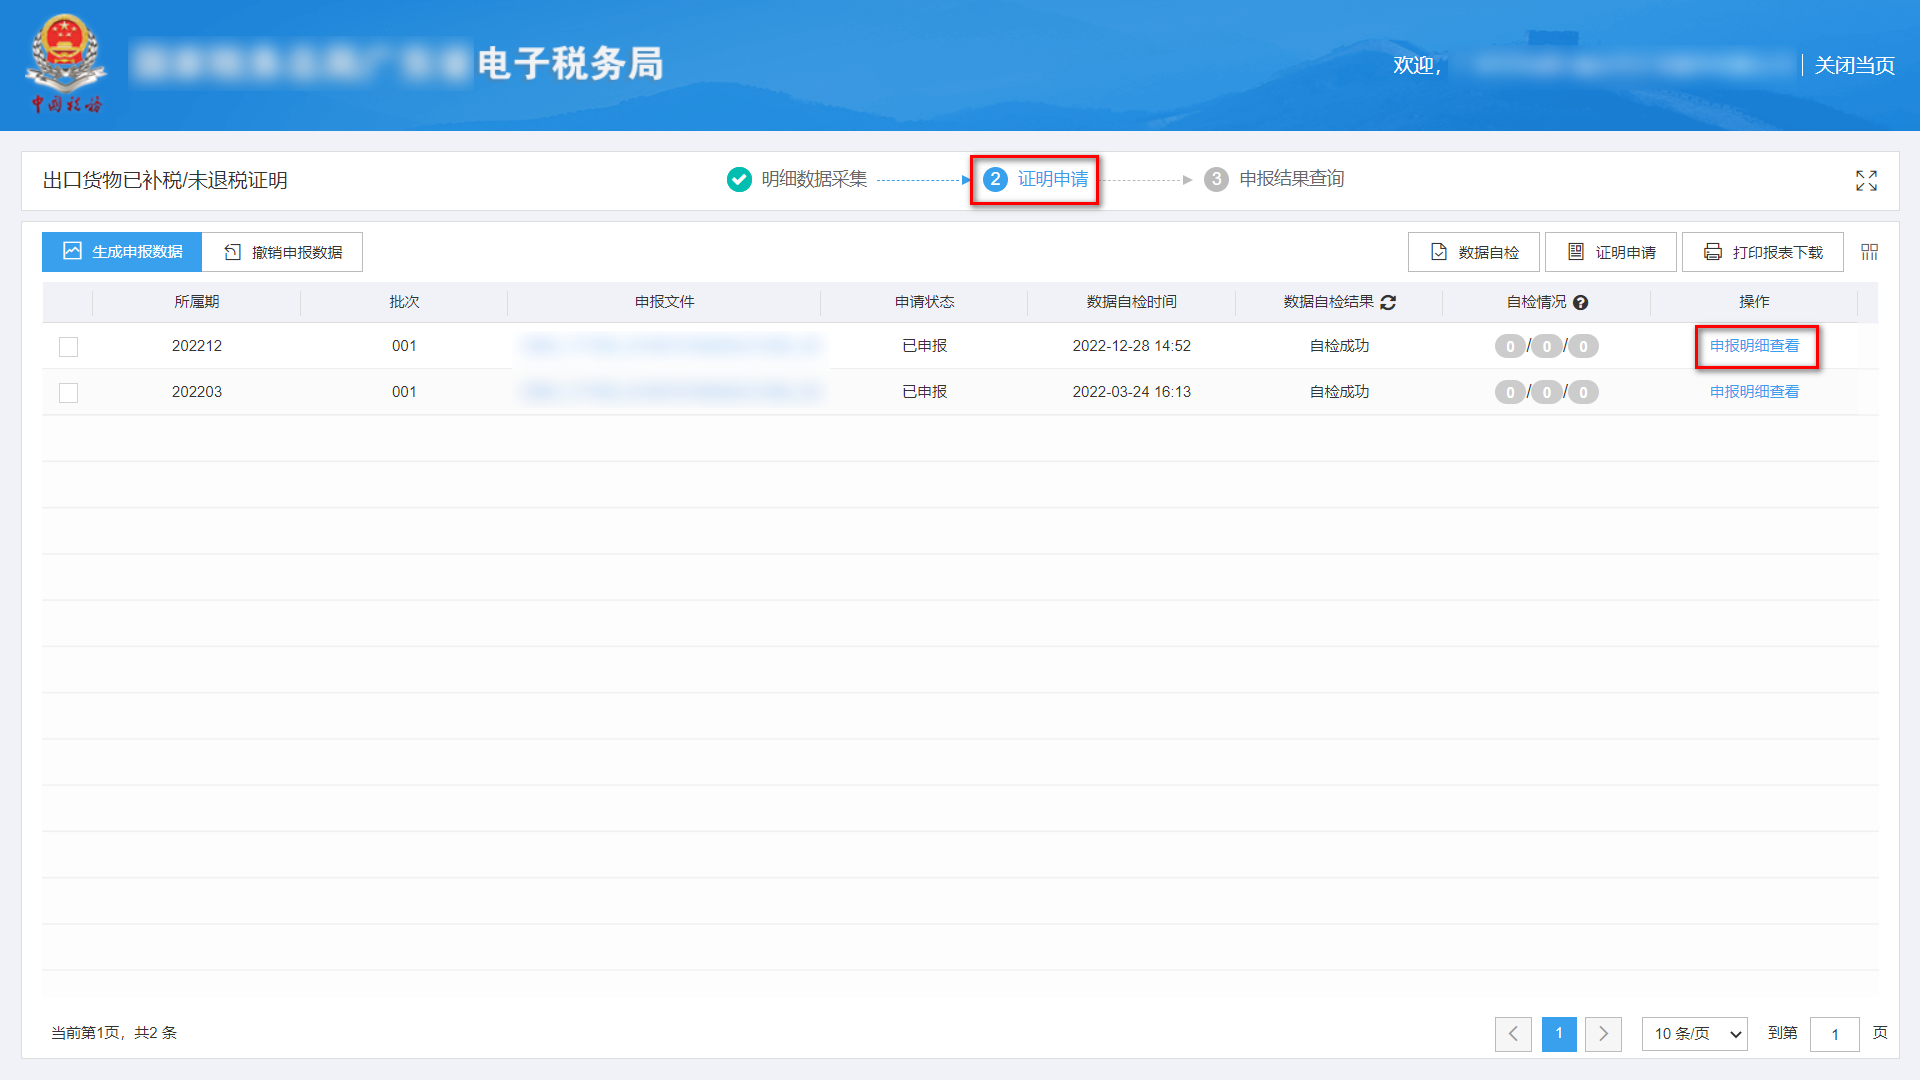Click the completed step one checkmark icon
Screen dimensions: 1920x1080
tap(739, 179)
